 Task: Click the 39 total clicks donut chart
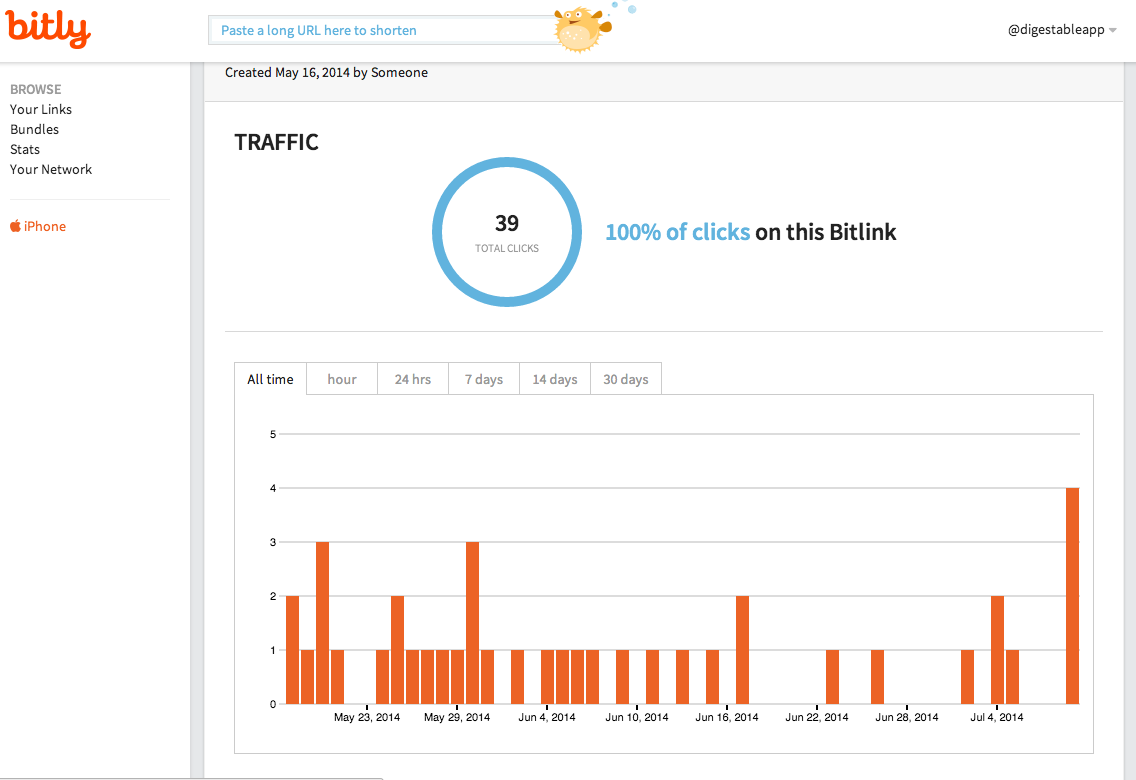click(507, 232)
